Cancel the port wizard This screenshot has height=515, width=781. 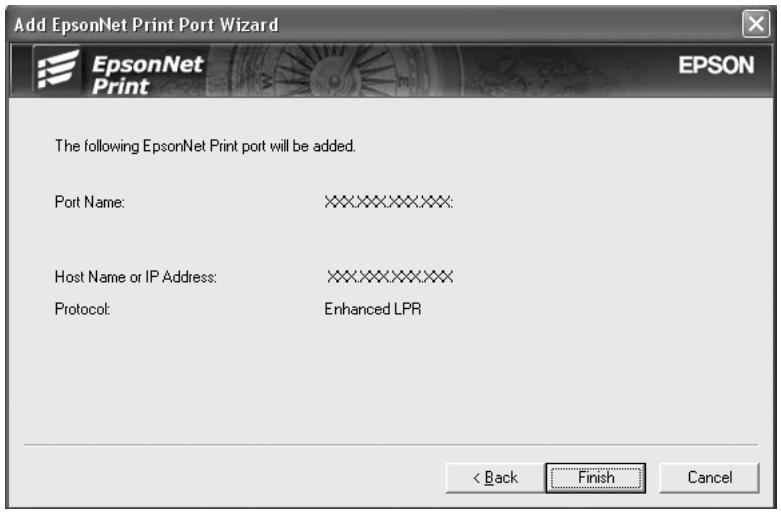coord(709,478)
